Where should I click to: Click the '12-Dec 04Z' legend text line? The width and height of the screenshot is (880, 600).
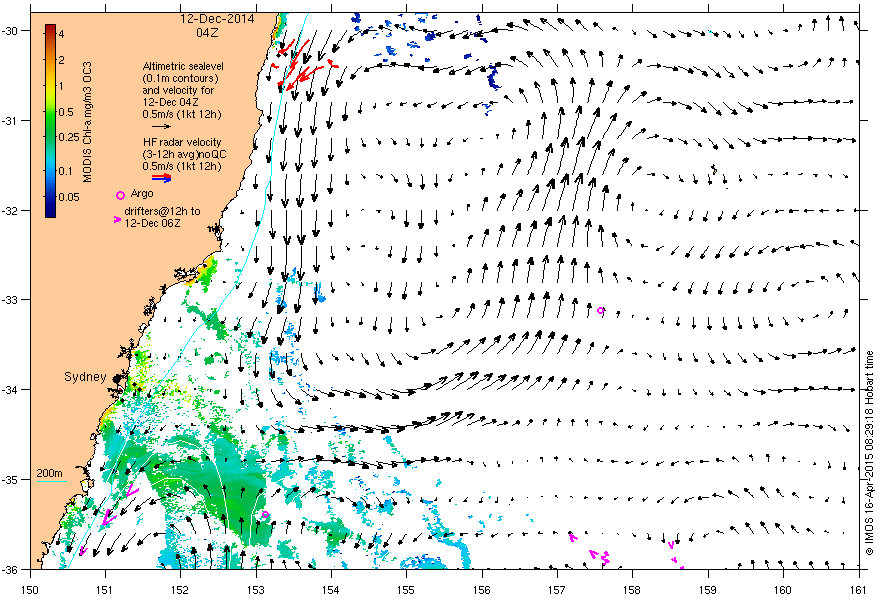point(170,102)
